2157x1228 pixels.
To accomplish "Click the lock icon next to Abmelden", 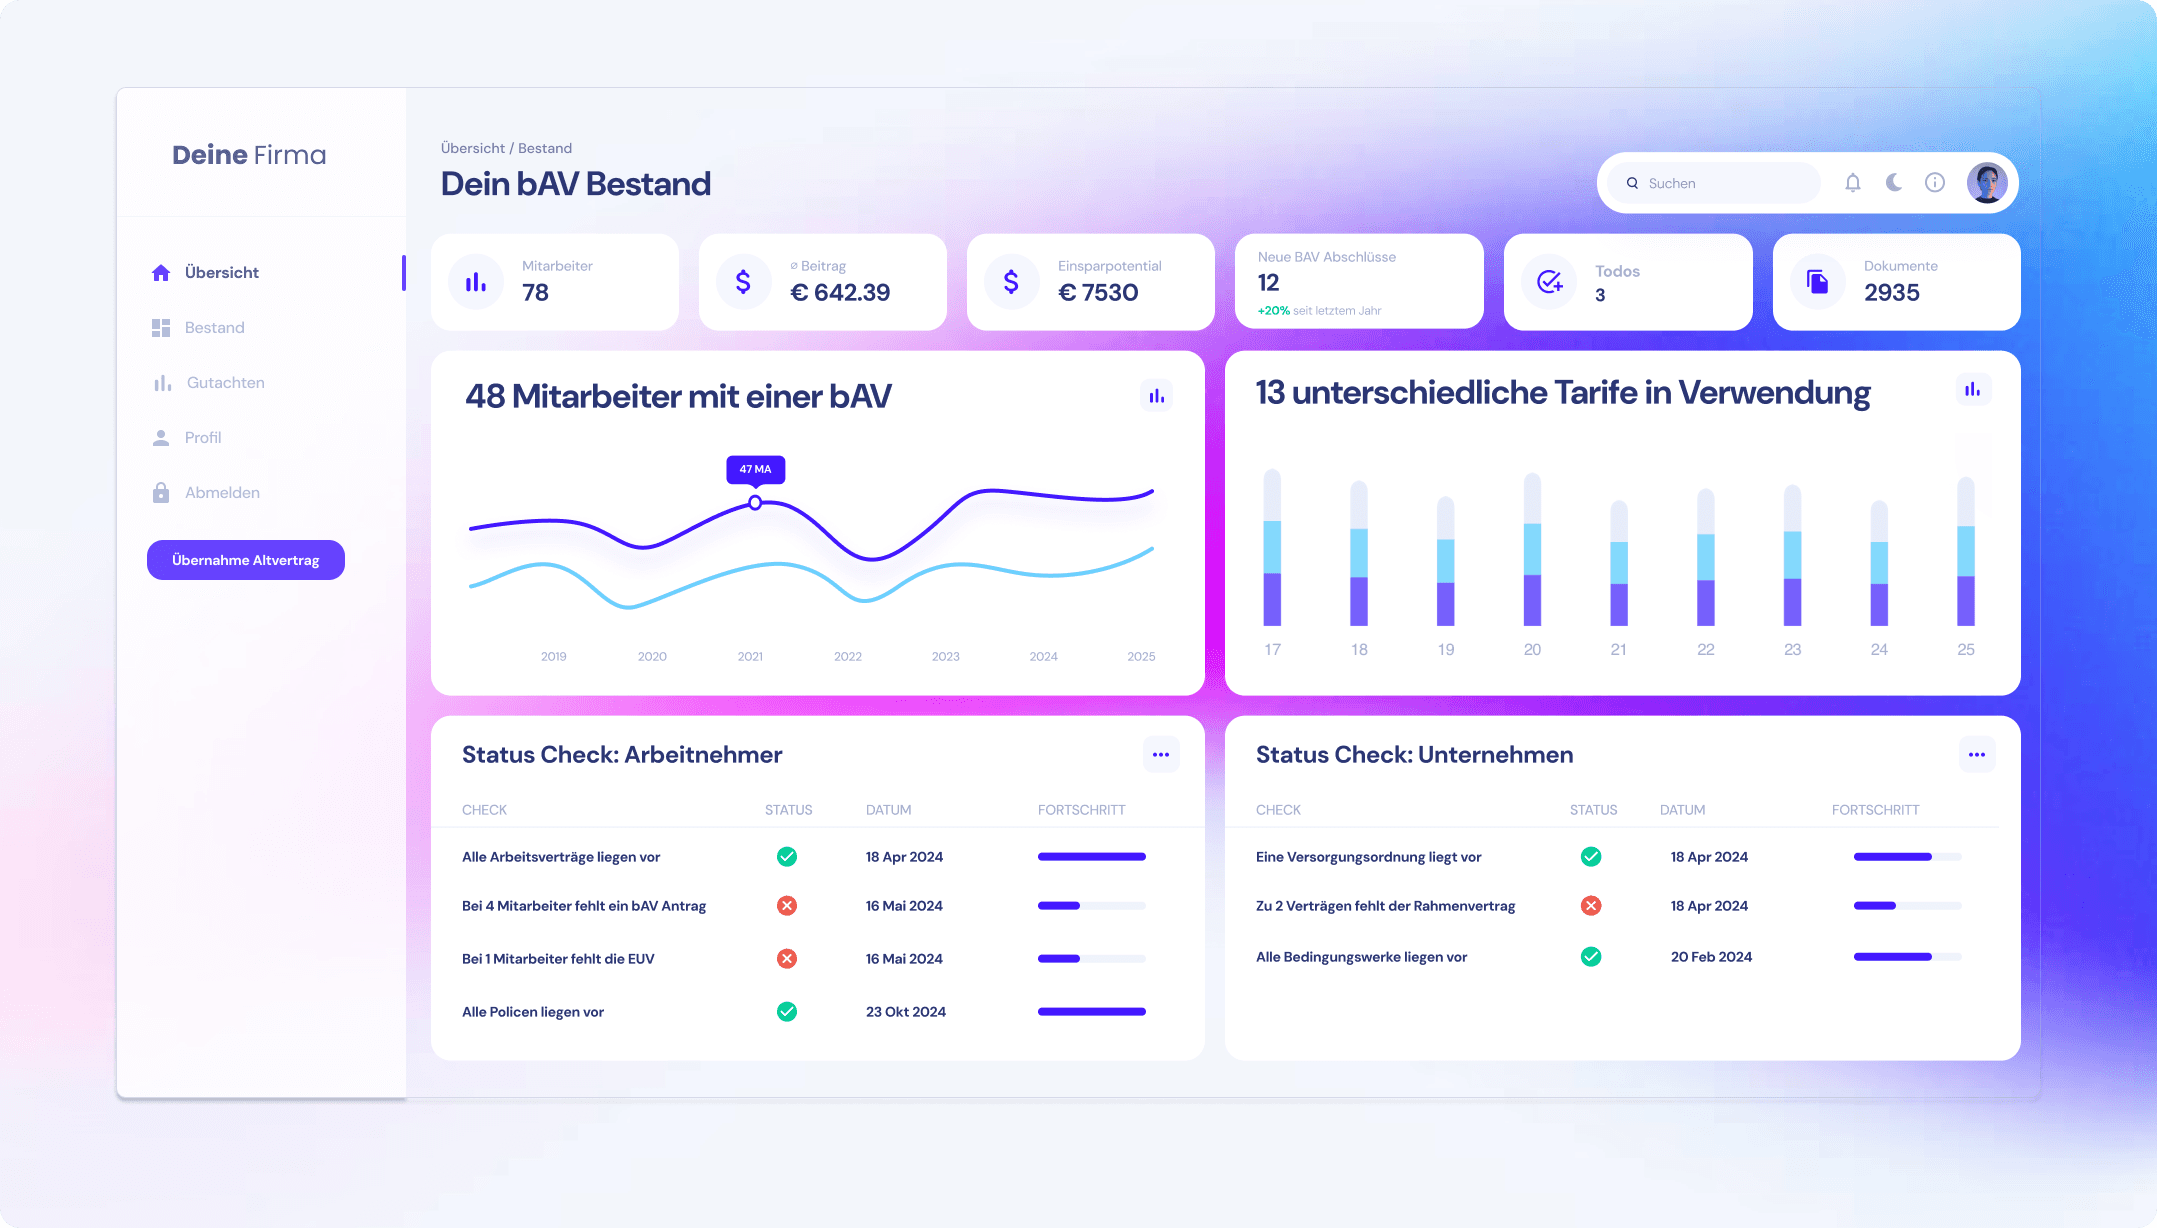I will tap(161, 492).
